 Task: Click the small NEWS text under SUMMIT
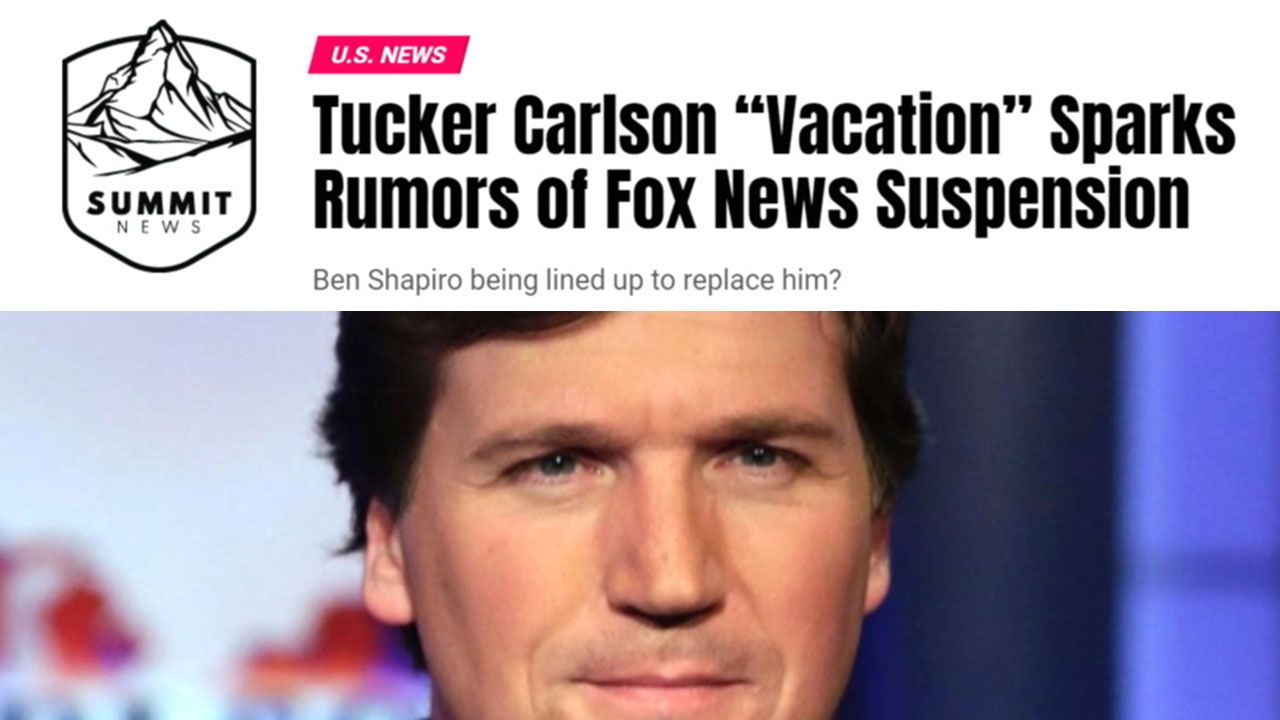[x=159, y=228]
